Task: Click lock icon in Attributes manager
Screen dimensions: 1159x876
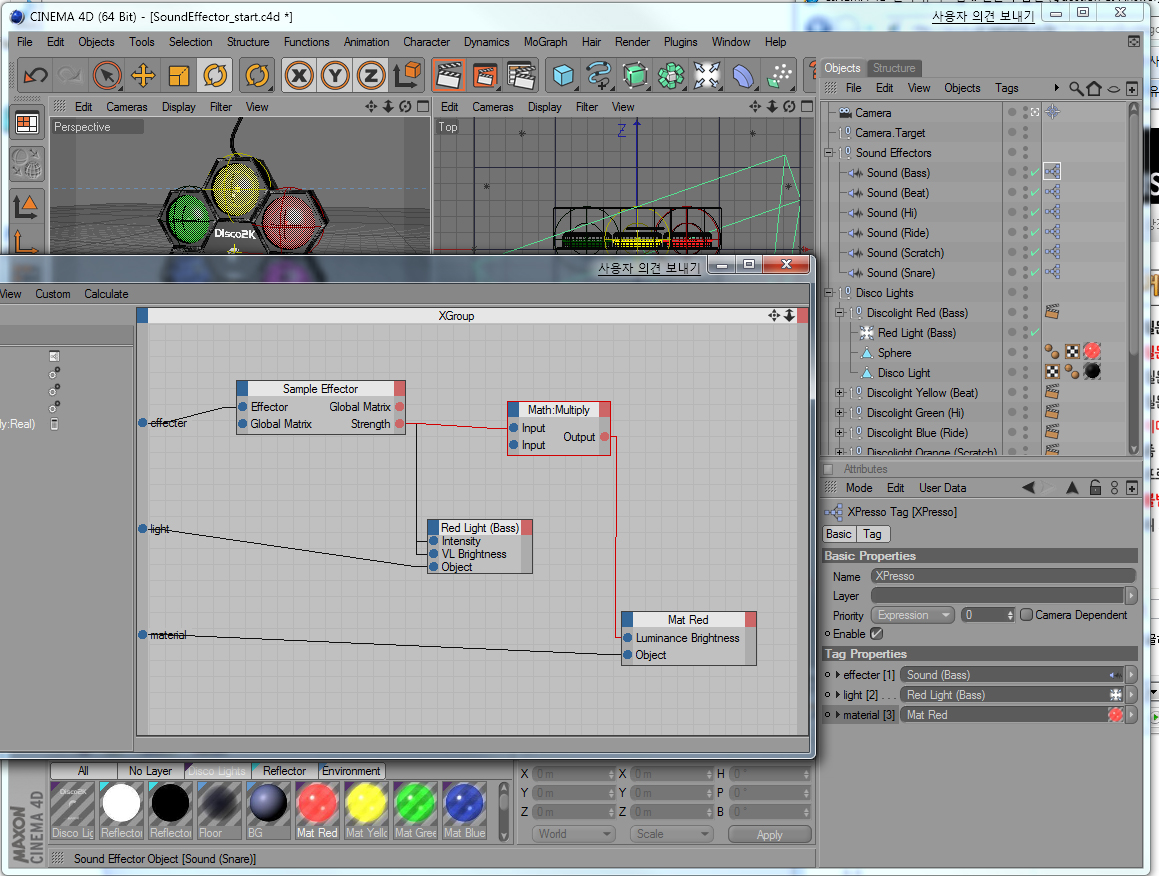Action: [1095, 488]
